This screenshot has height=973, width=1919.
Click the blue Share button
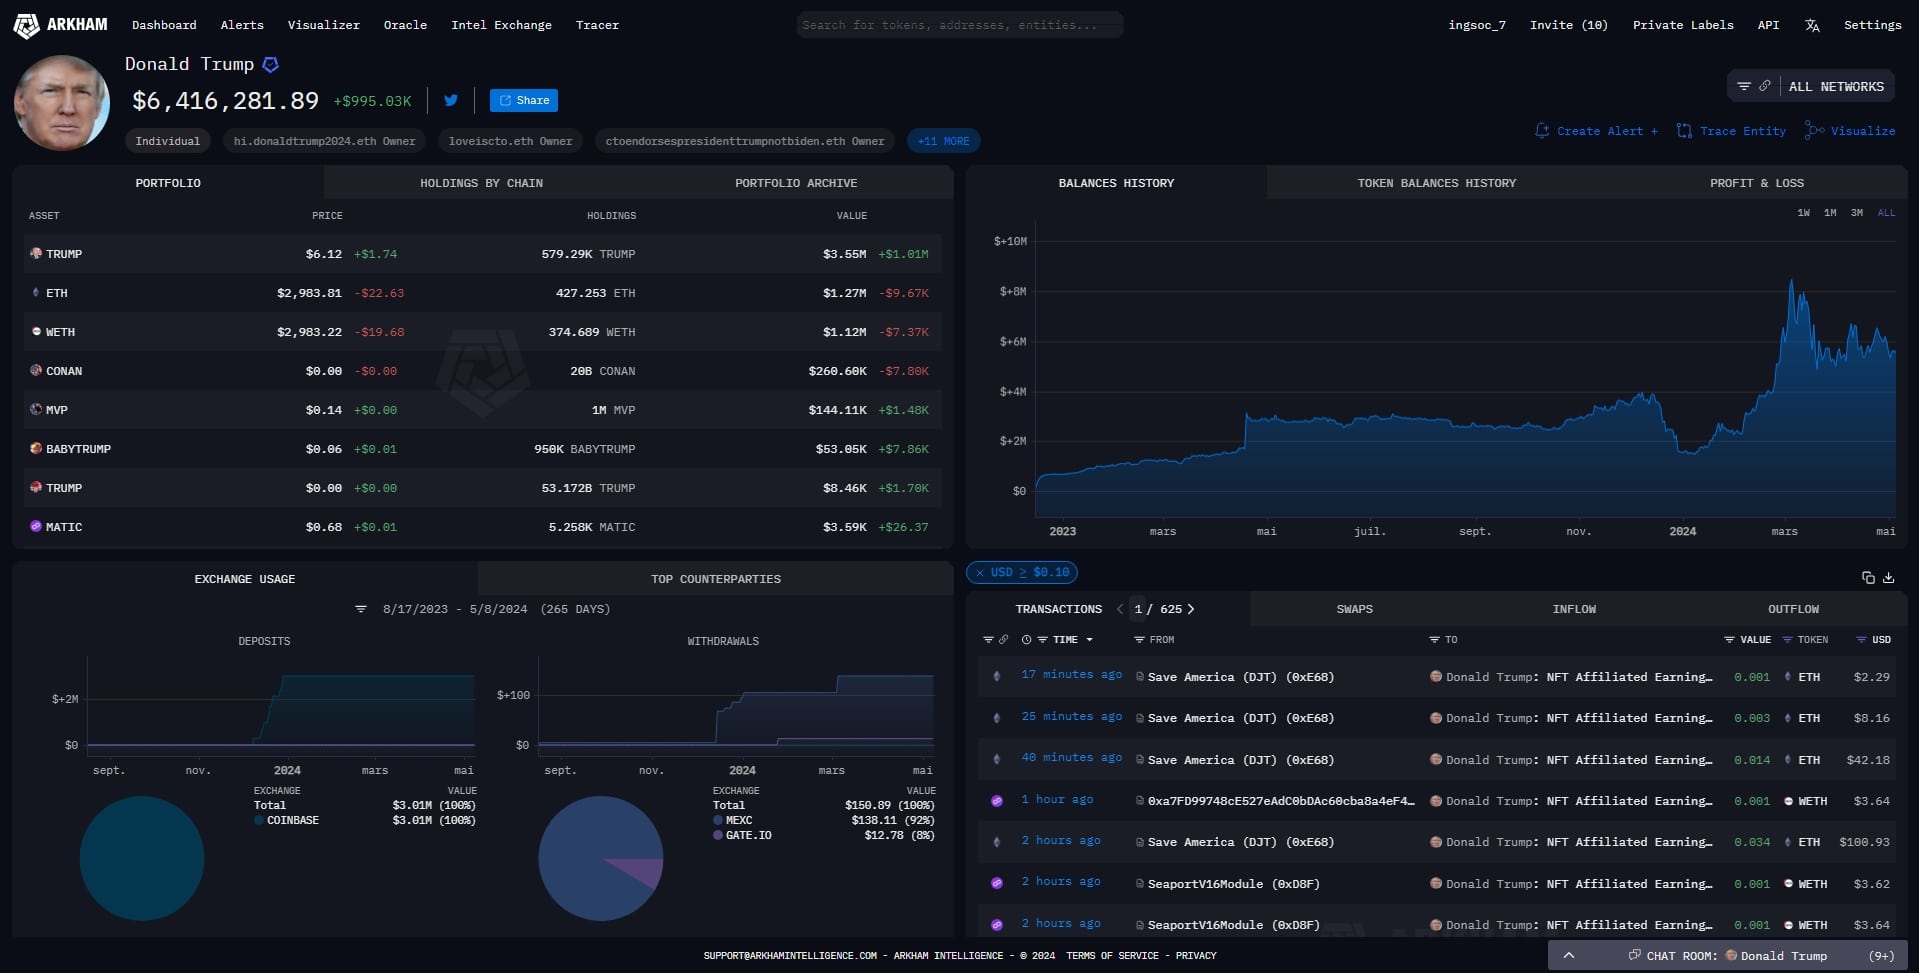click(524, 100)
